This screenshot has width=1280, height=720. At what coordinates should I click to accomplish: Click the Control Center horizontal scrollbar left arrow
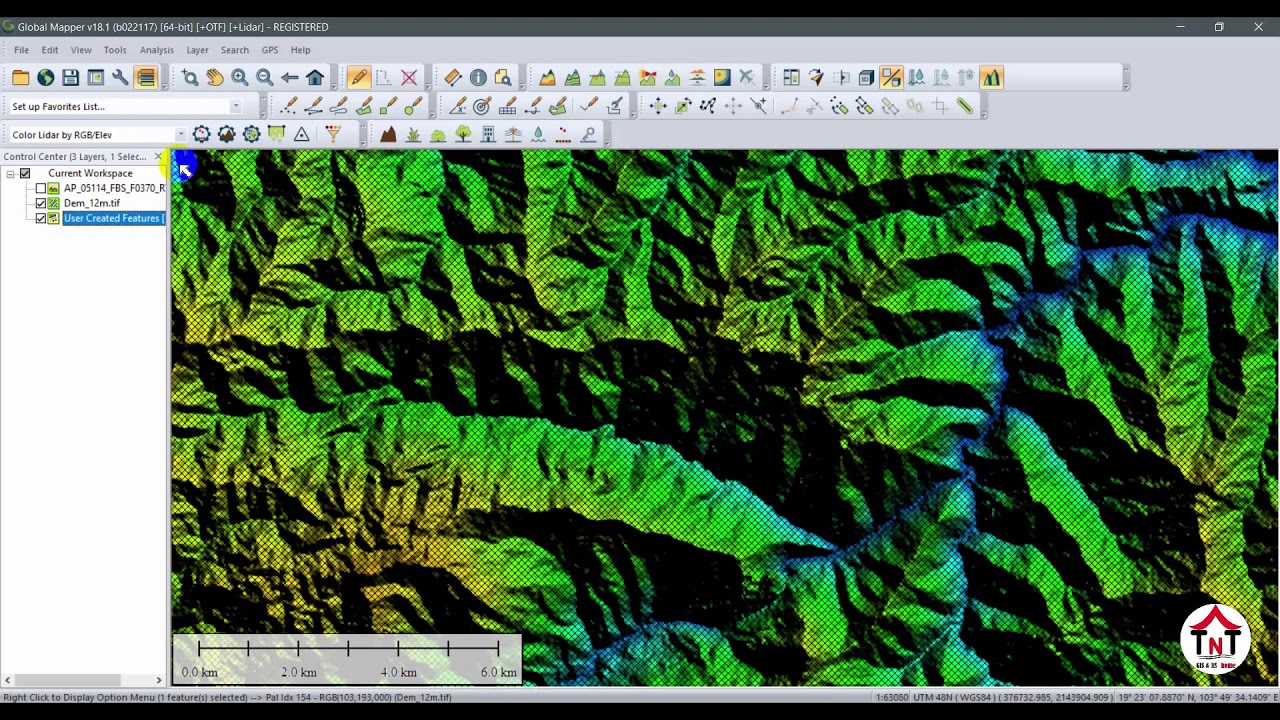click(x=7, y=681)
